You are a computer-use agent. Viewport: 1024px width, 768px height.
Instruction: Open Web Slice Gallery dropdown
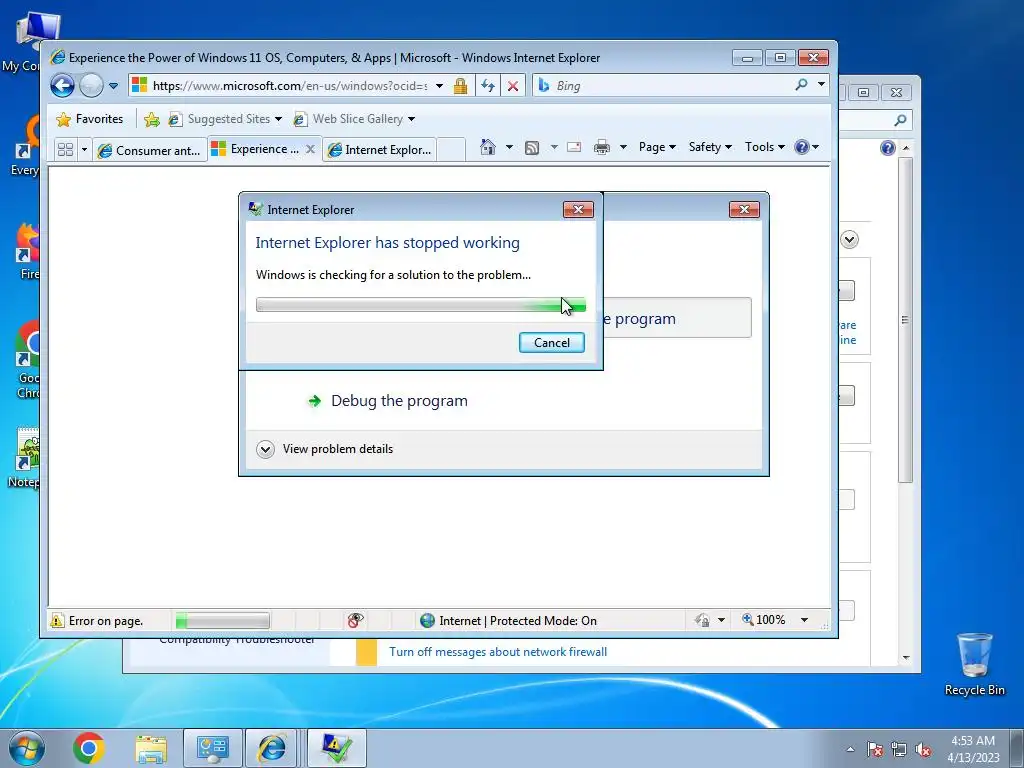(x=354, y=119)
